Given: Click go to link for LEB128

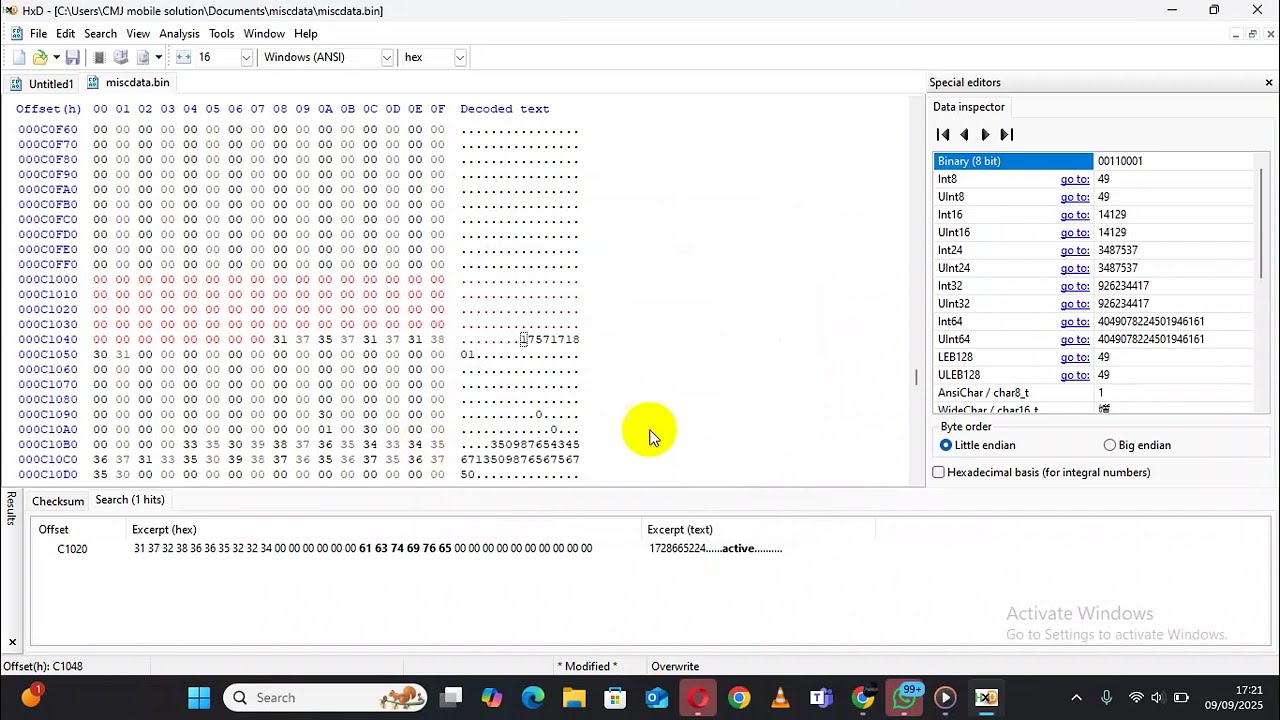Looking at the screenshot, I should [1075, 357].
